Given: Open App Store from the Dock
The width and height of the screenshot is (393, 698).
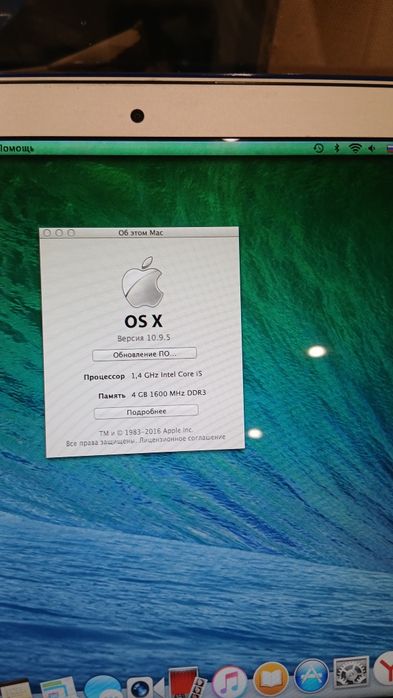Looking at the screenshot, I should (311, 675).
